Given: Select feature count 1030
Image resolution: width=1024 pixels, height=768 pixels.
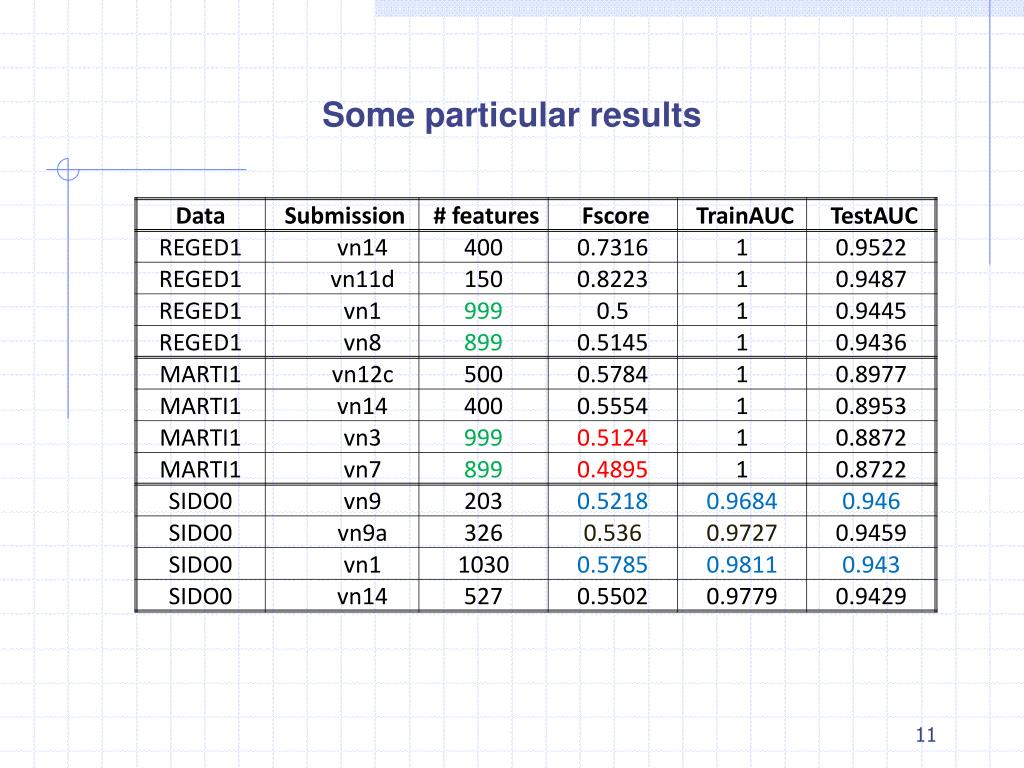Looking at the screenshot, I should (x=483, y=564).
